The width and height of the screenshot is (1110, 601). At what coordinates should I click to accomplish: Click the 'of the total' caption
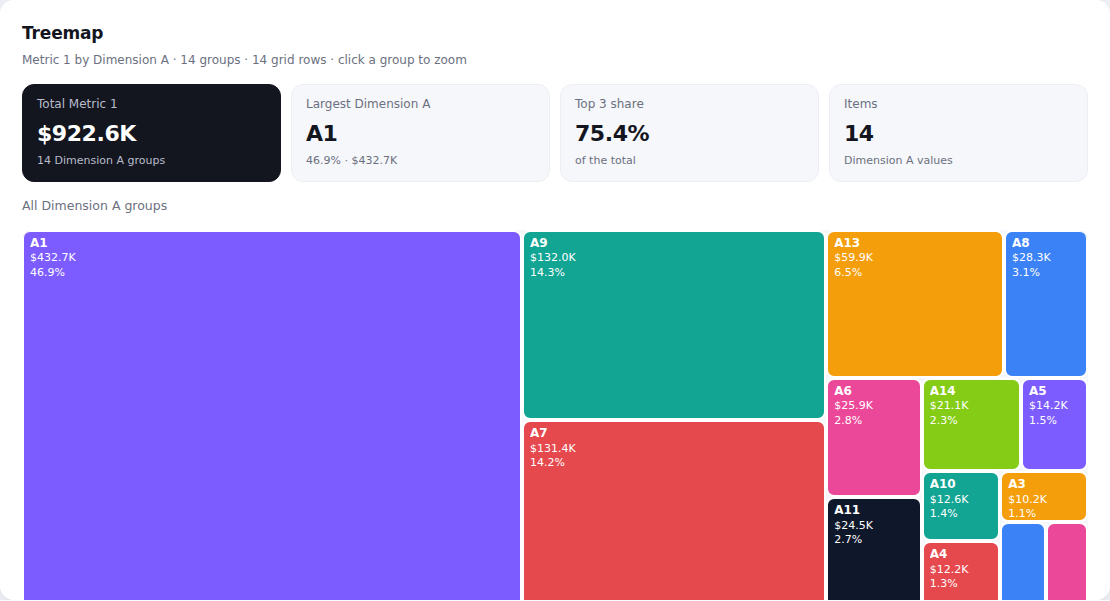coord(605,161)
